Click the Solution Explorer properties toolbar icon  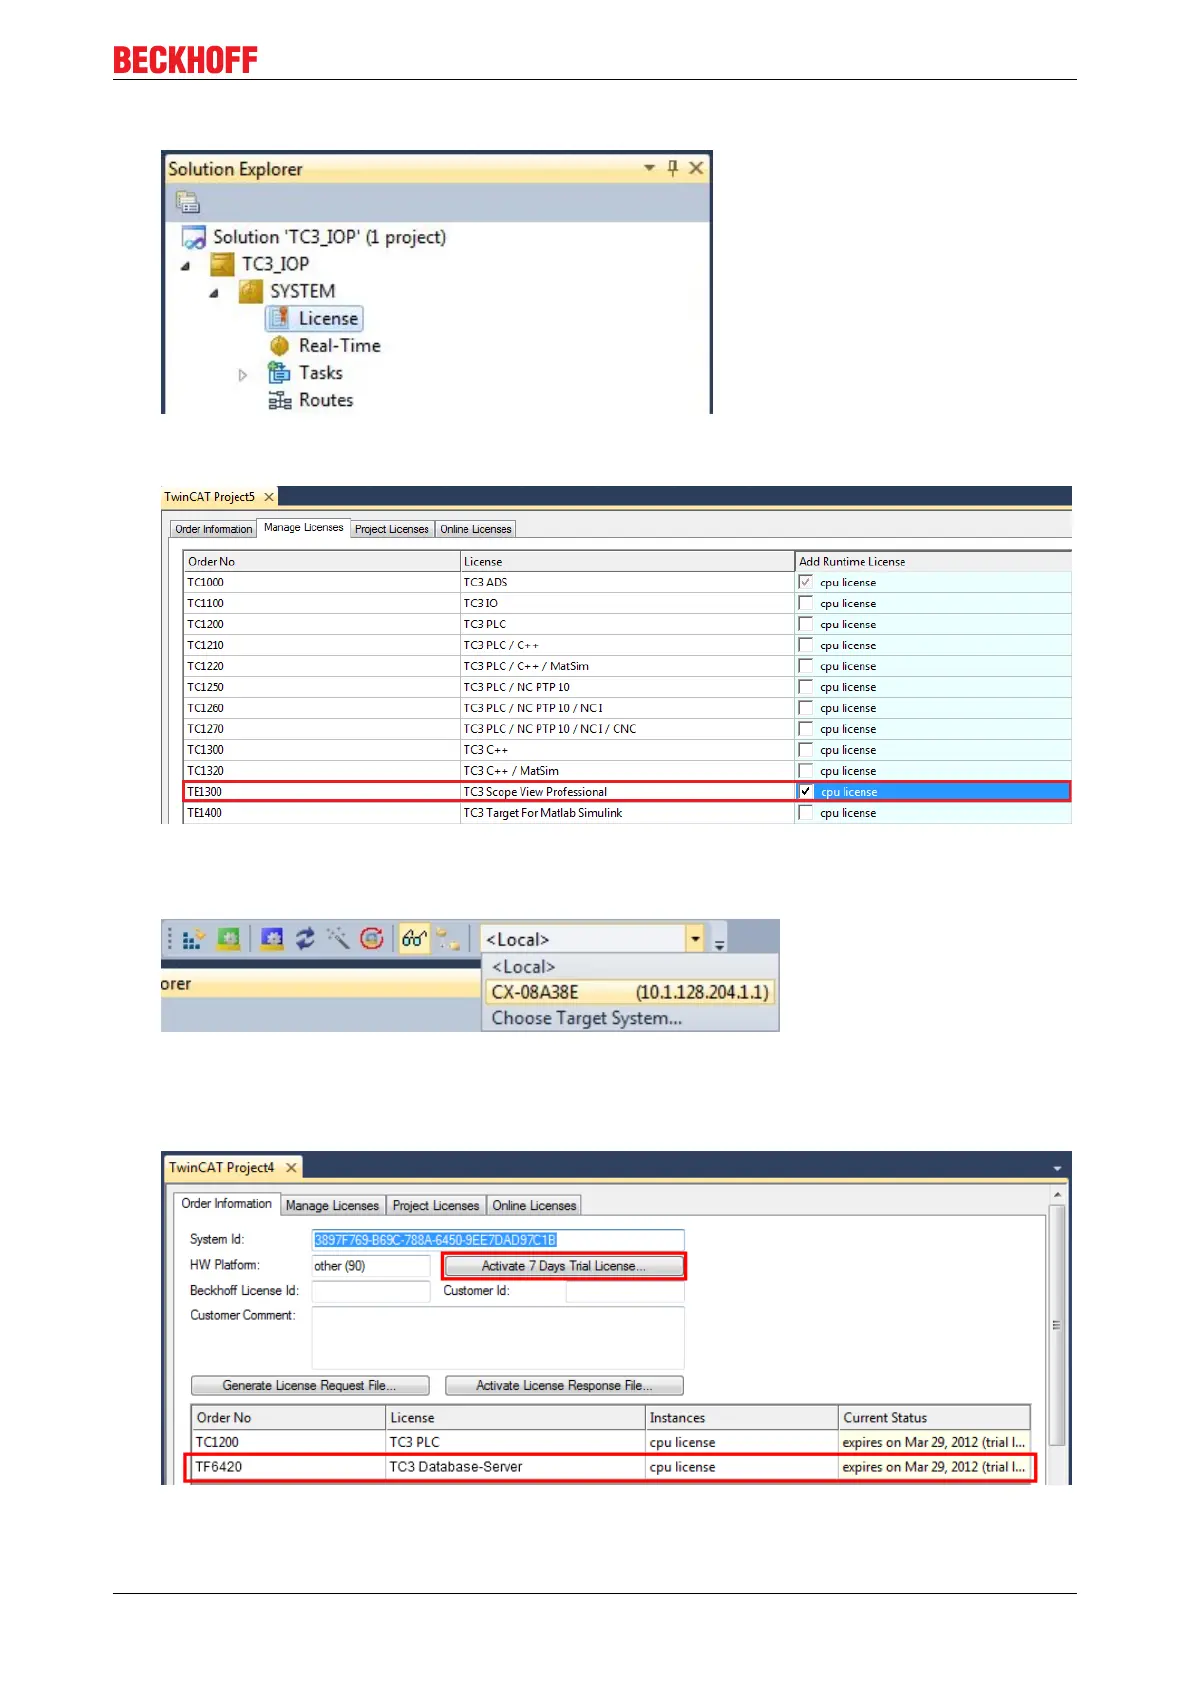coord(188,202)
